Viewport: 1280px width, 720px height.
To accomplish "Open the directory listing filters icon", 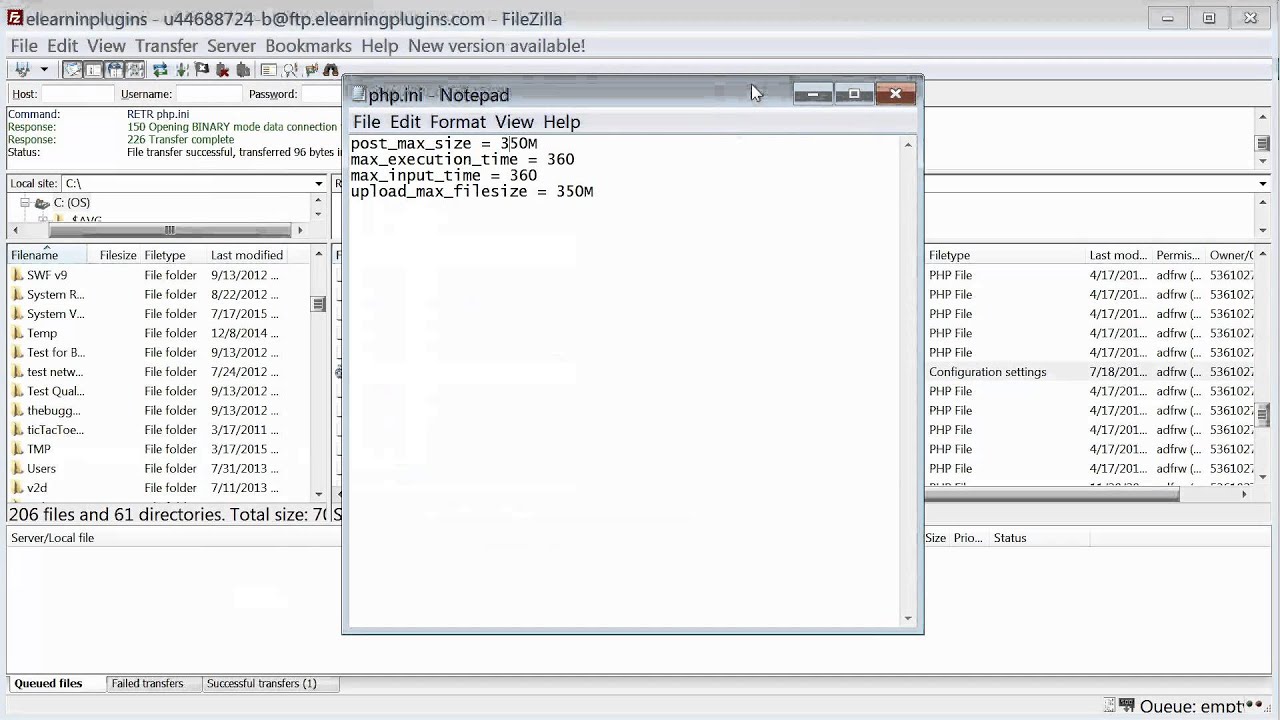I will (x=268, y=70).
